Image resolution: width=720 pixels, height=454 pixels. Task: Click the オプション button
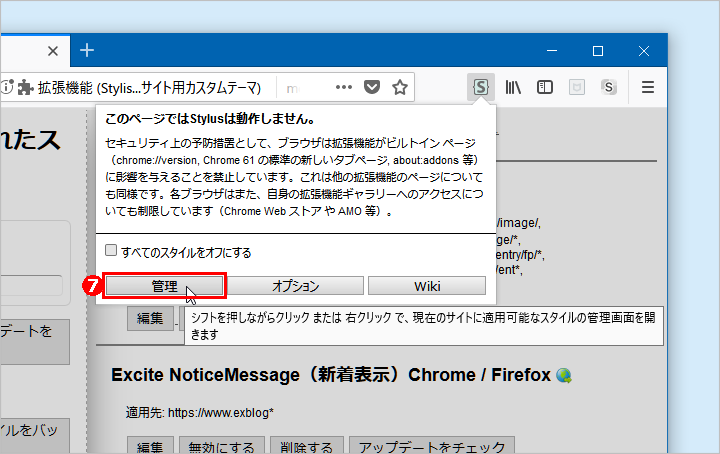pos(295,286)
